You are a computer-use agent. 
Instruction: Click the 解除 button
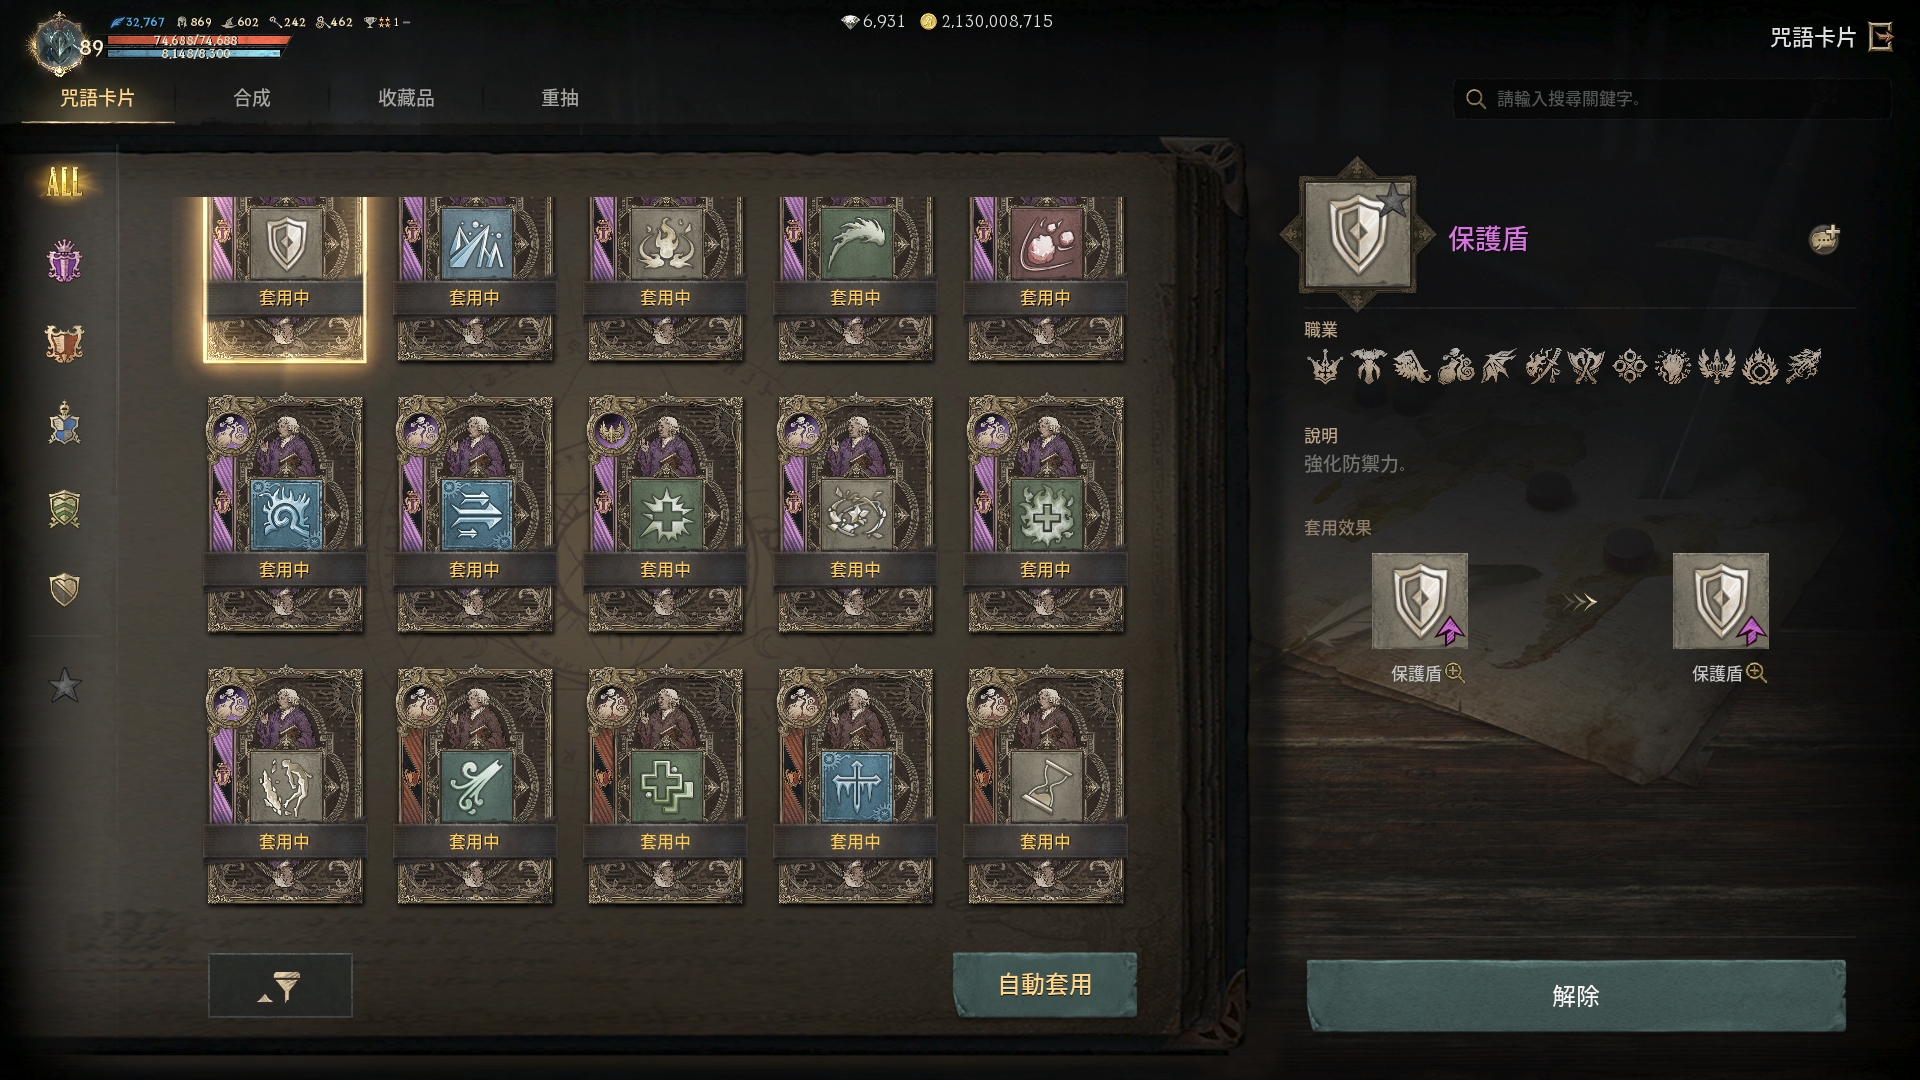click(x=1576, y=996)
